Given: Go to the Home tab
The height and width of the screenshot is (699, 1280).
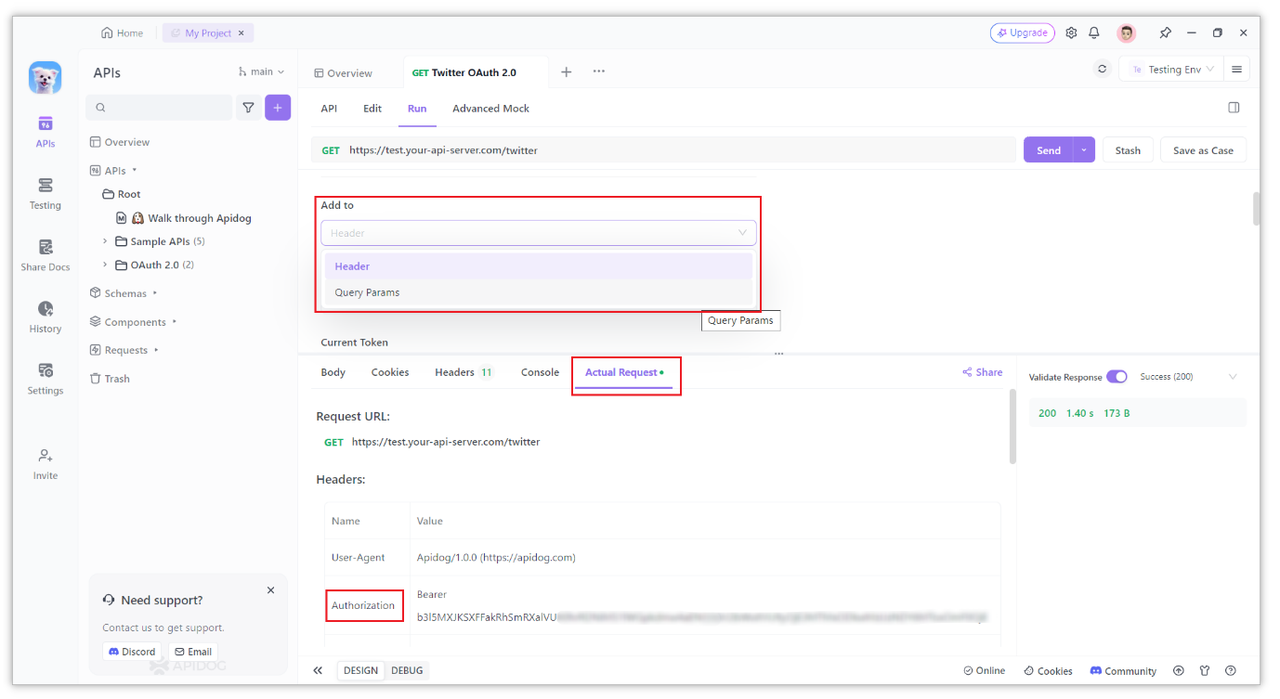Looking at the screenshot, I should [122, 33].
